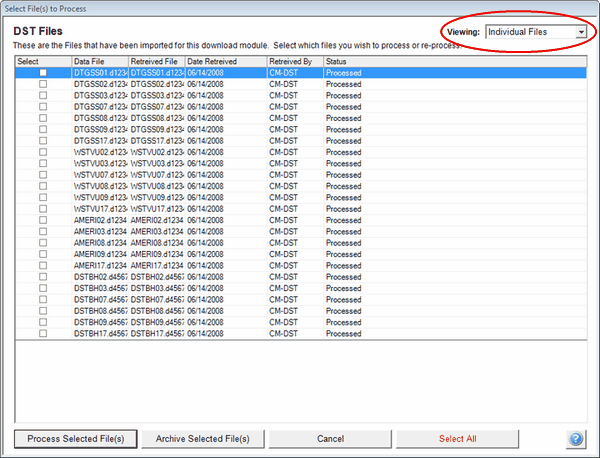Click Processed status in DTGSS01 row
The image size is (600, 458).
pyautogui.click(x=343, y=73)
